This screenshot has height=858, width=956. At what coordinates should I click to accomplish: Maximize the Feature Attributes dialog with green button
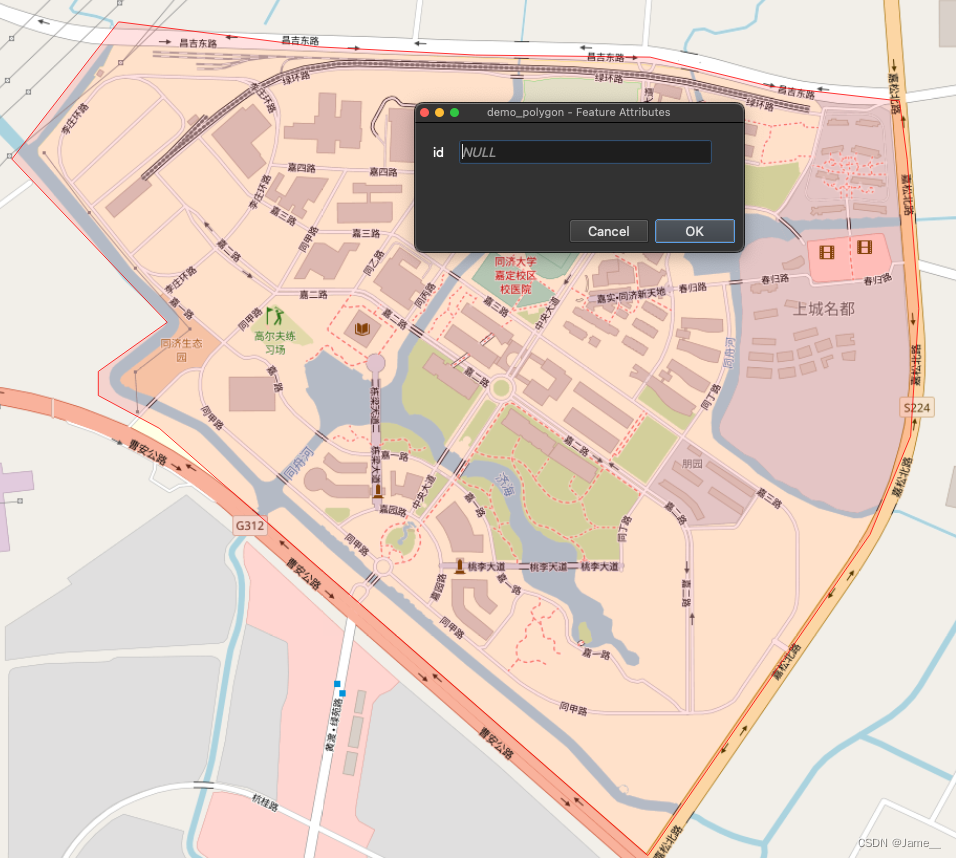(x=454, y=112)
